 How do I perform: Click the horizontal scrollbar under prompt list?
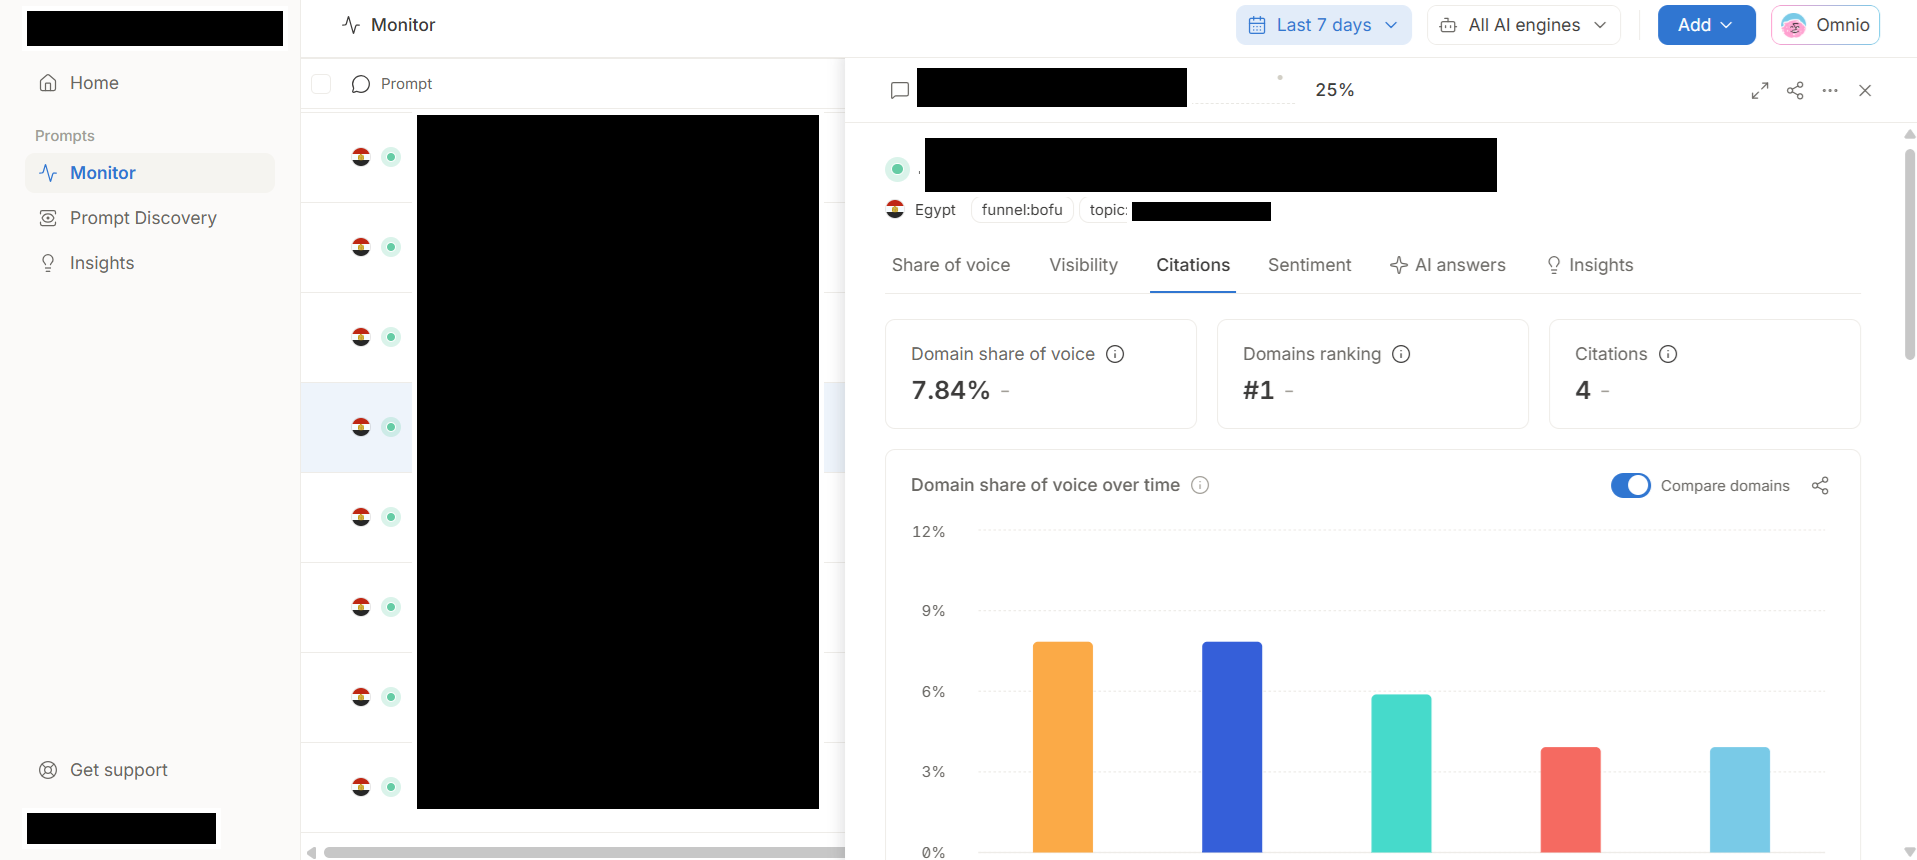pos(584,852)
